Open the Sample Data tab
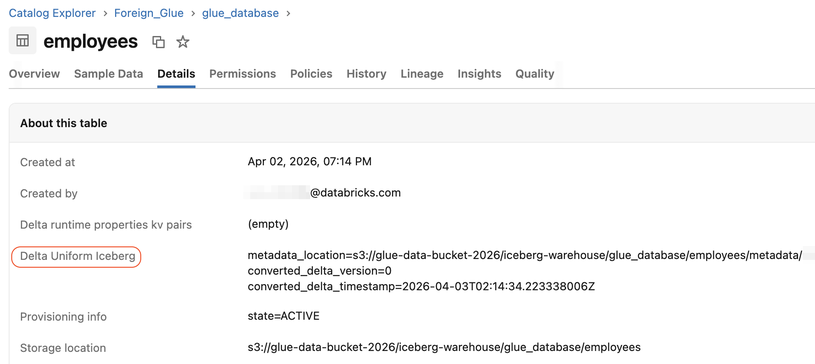Viewport: 815px width, 364px height. (x=109, y=74)
